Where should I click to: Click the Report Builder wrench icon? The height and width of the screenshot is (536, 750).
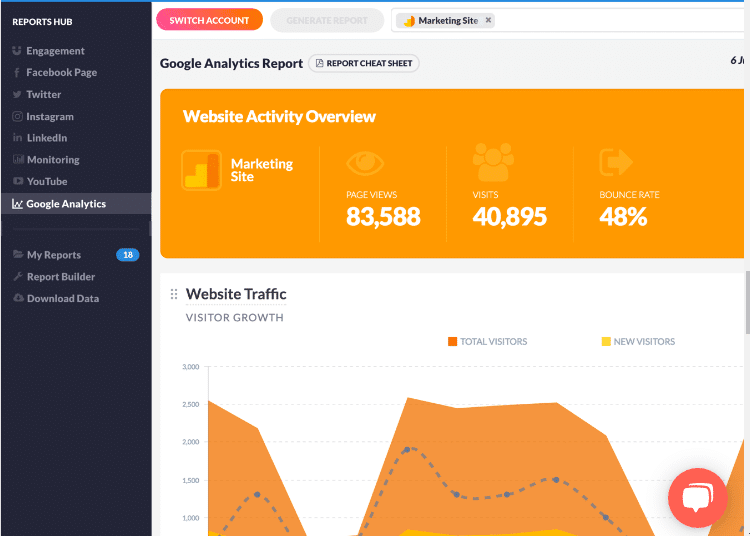point(18,276)
